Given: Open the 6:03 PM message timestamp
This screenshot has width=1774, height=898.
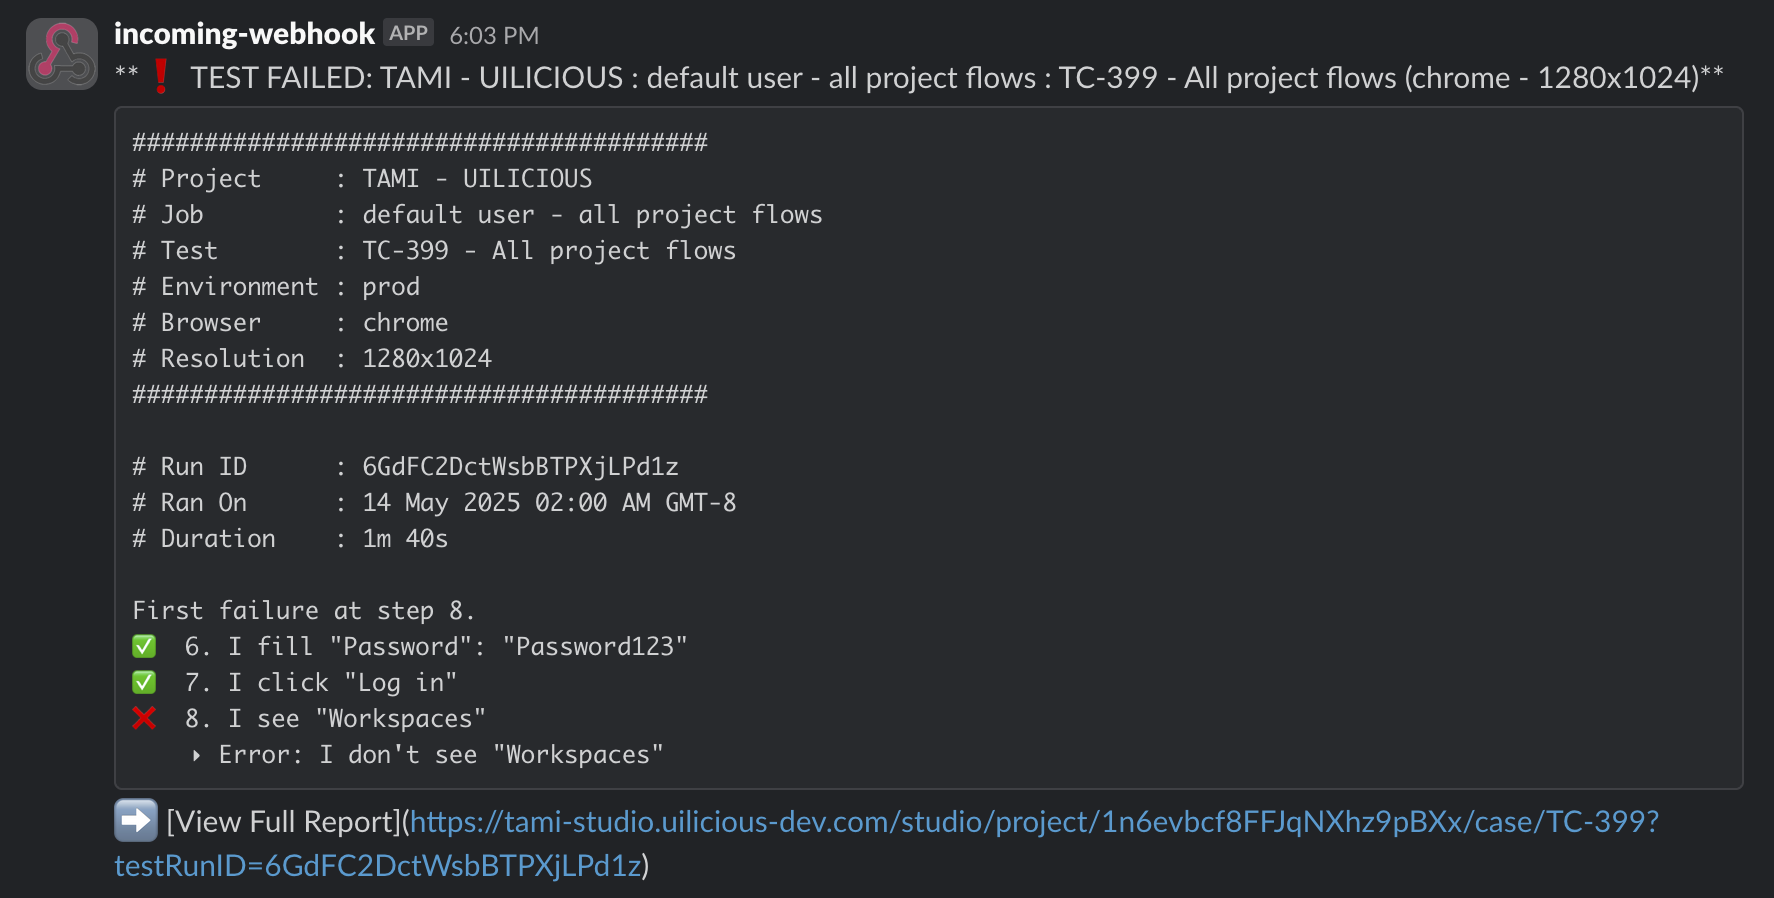Looking at the screenshot, I should point(494,36).
